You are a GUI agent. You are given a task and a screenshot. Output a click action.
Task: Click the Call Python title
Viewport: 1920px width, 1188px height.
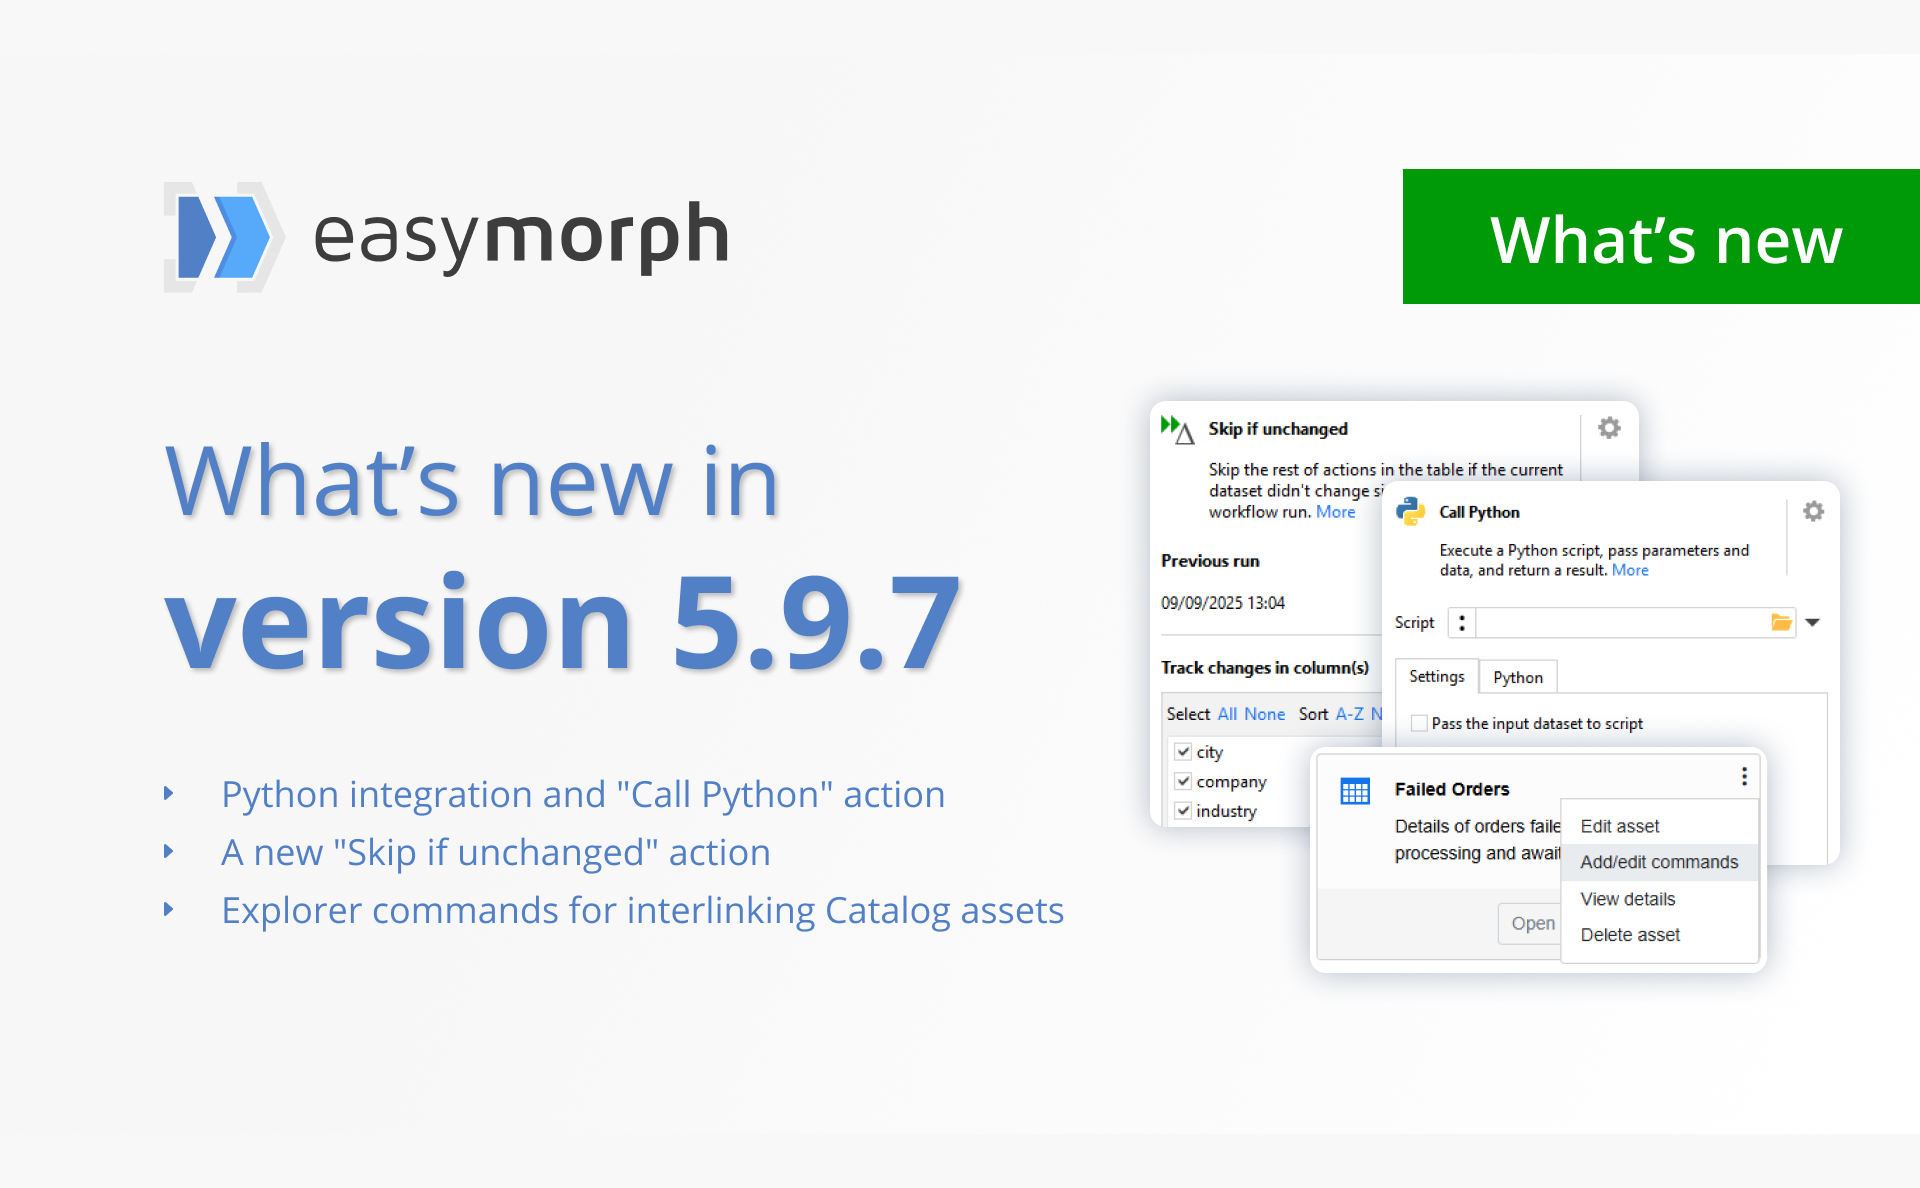[1479, 512]
